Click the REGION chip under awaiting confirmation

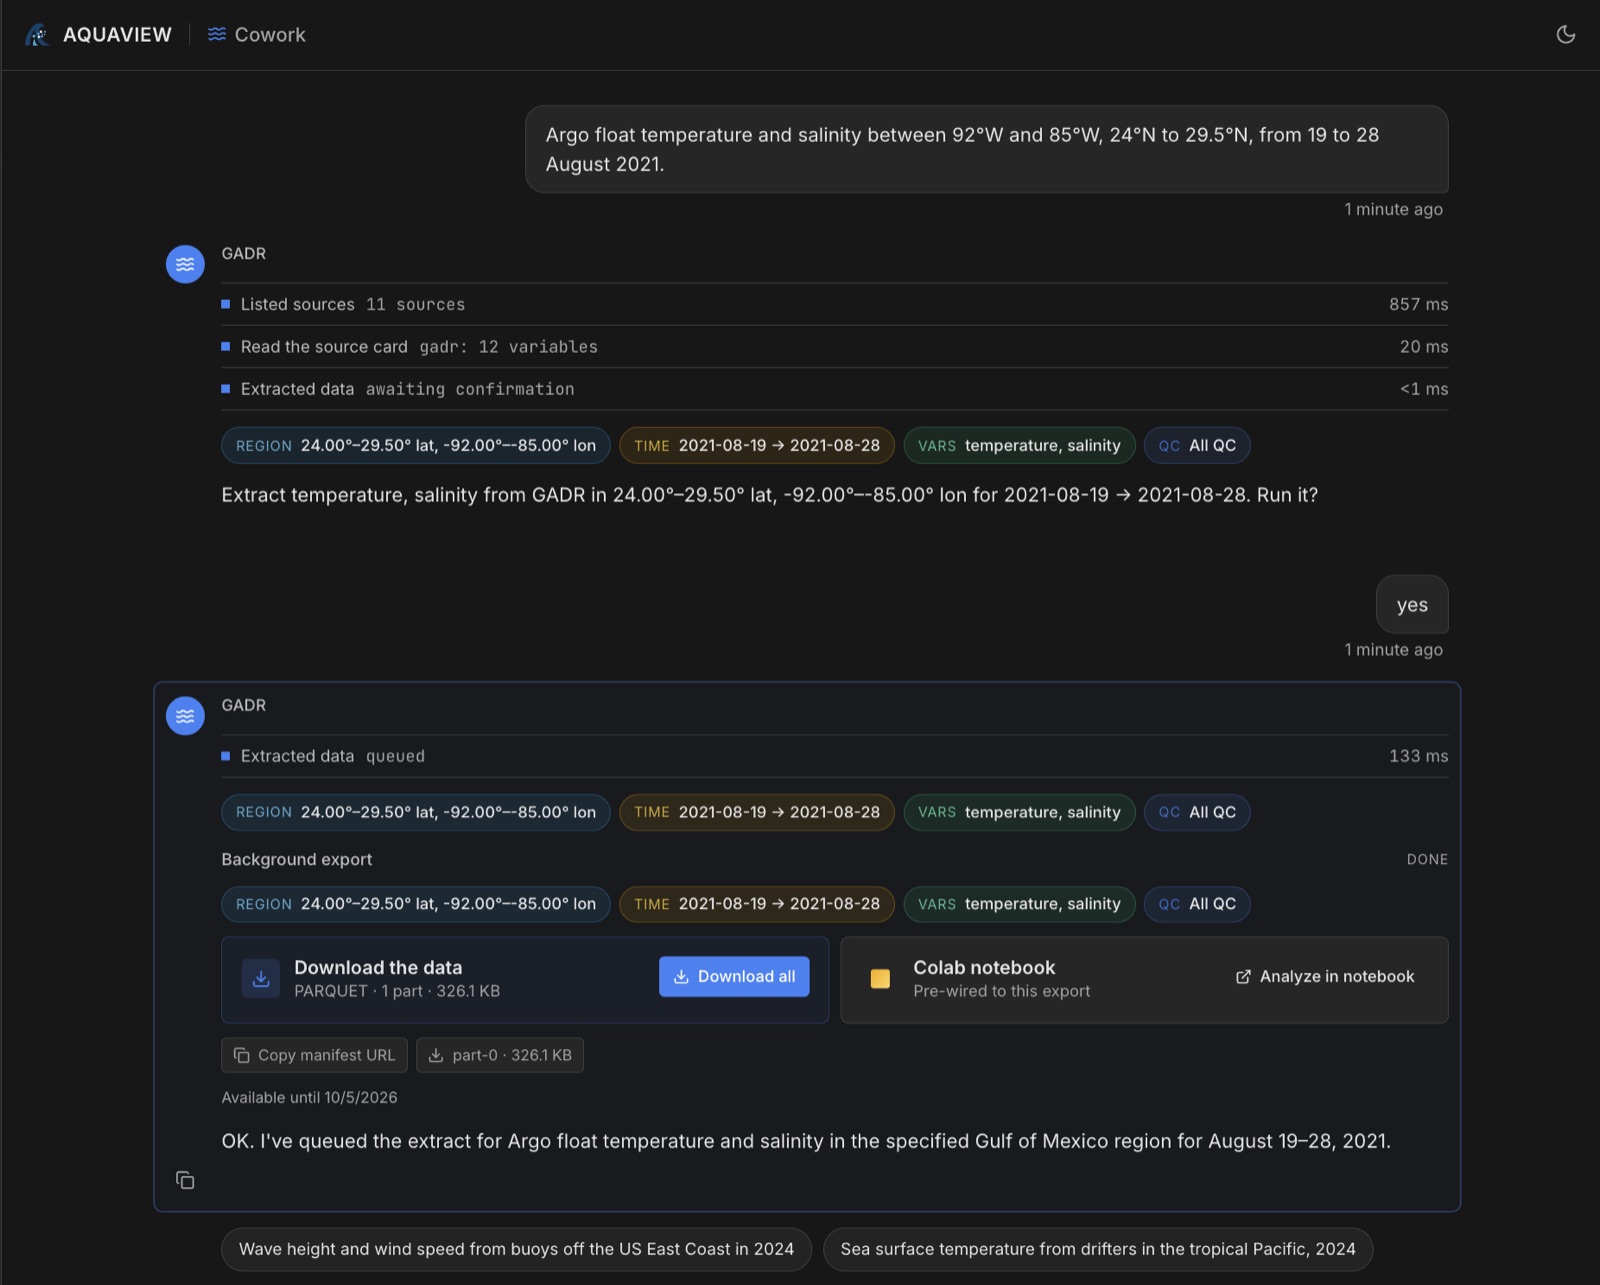click(x=416, y=446)
